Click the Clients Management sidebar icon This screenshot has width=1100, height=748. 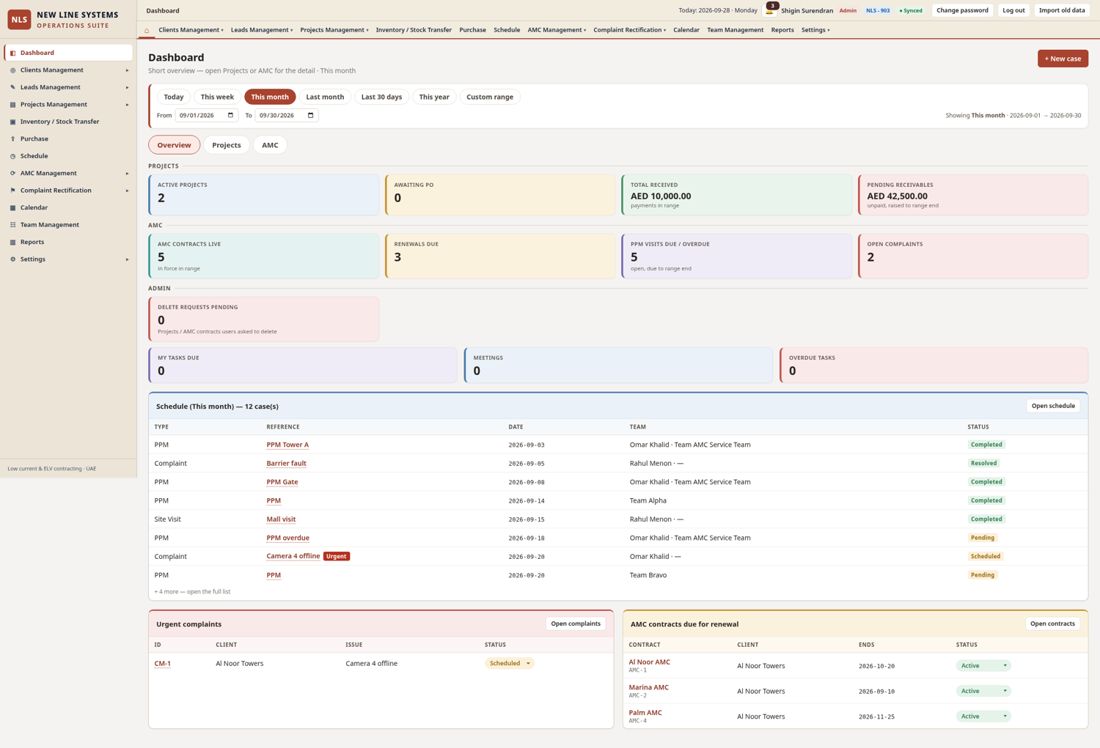pos(13,70)
